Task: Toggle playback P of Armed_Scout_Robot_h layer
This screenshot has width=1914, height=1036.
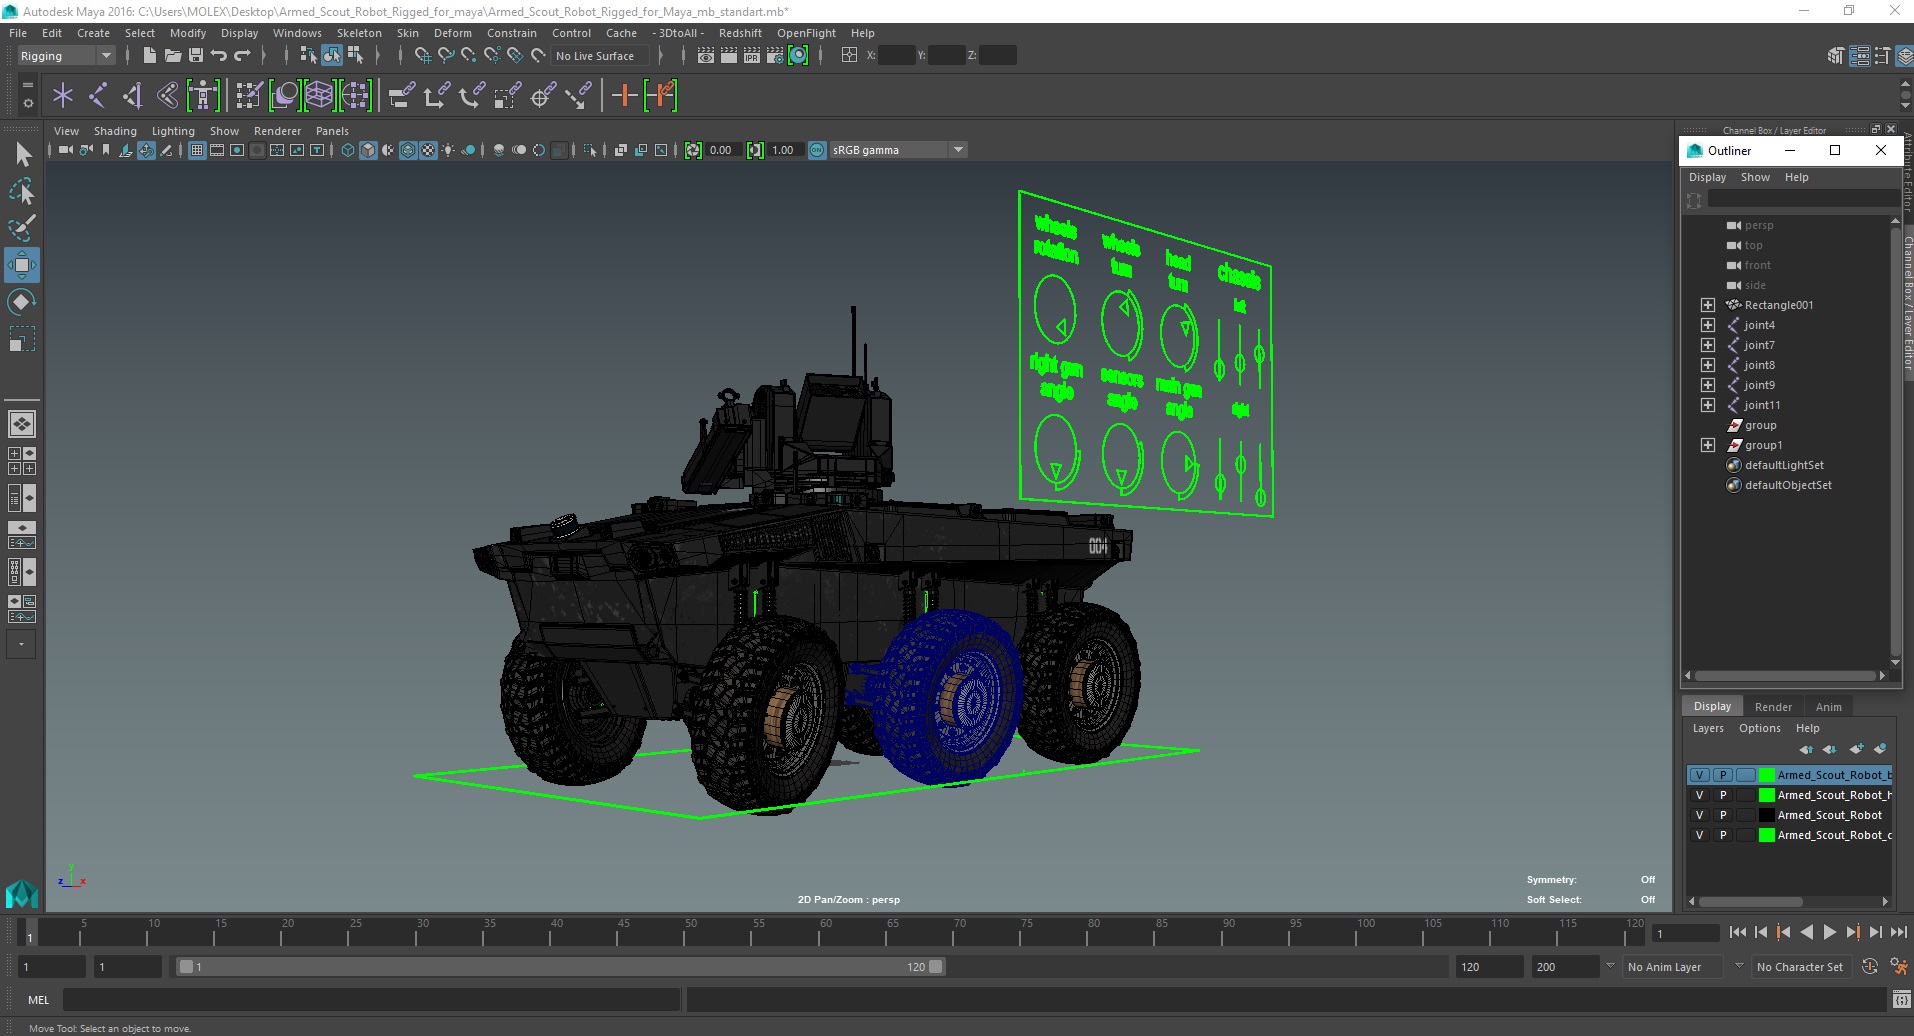Action: coord(1723,795)
